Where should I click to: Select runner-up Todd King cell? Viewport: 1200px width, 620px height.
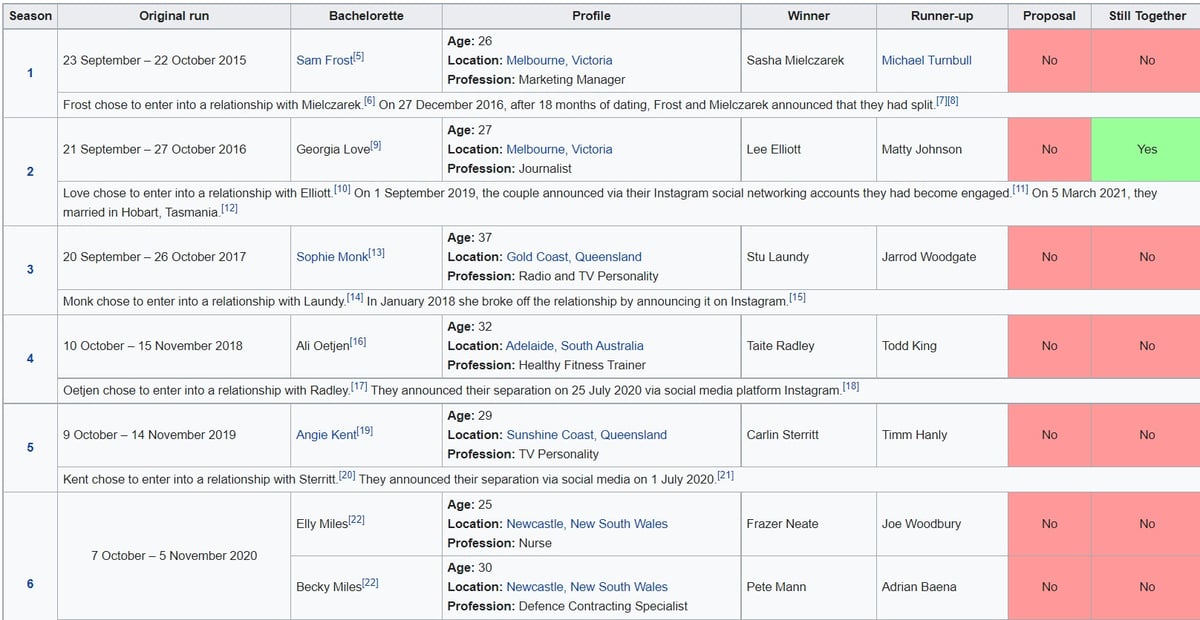(942, 346)
